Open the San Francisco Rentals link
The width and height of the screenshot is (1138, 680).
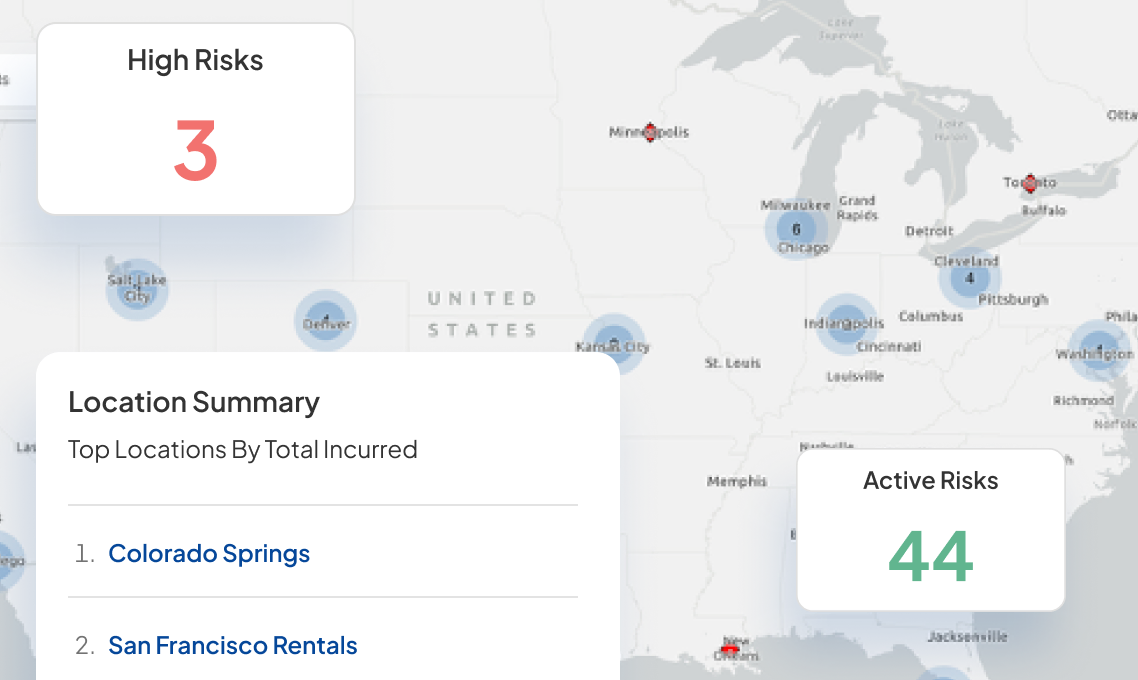pyautogui.click(x=233, y=645)
